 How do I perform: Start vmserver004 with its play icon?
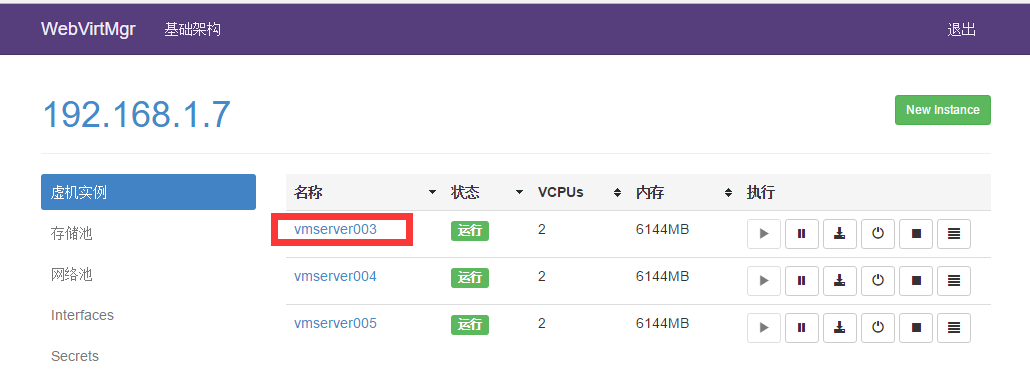[x=763, y=281]
